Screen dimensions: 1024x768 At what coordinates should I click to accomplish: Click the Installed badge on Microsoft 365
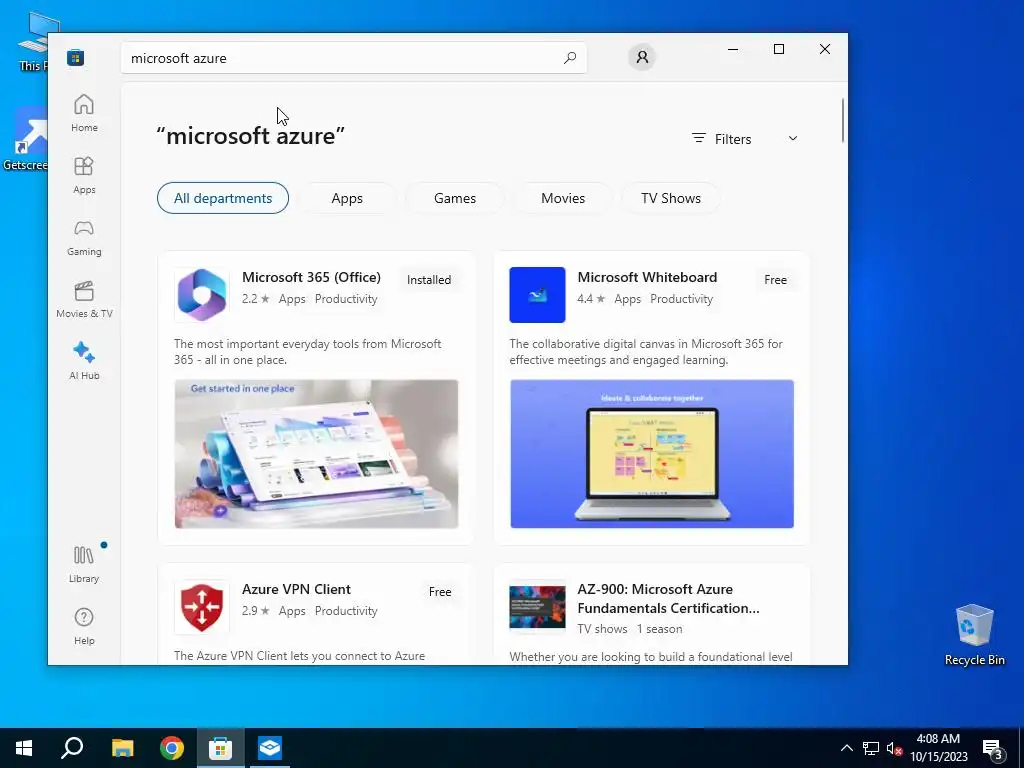429,280
